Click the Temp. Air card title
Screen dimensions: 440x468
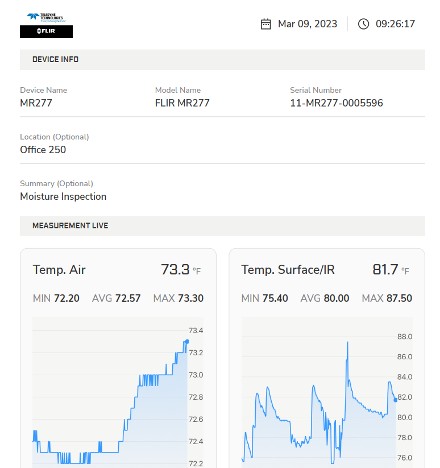(x=59, y=270)
